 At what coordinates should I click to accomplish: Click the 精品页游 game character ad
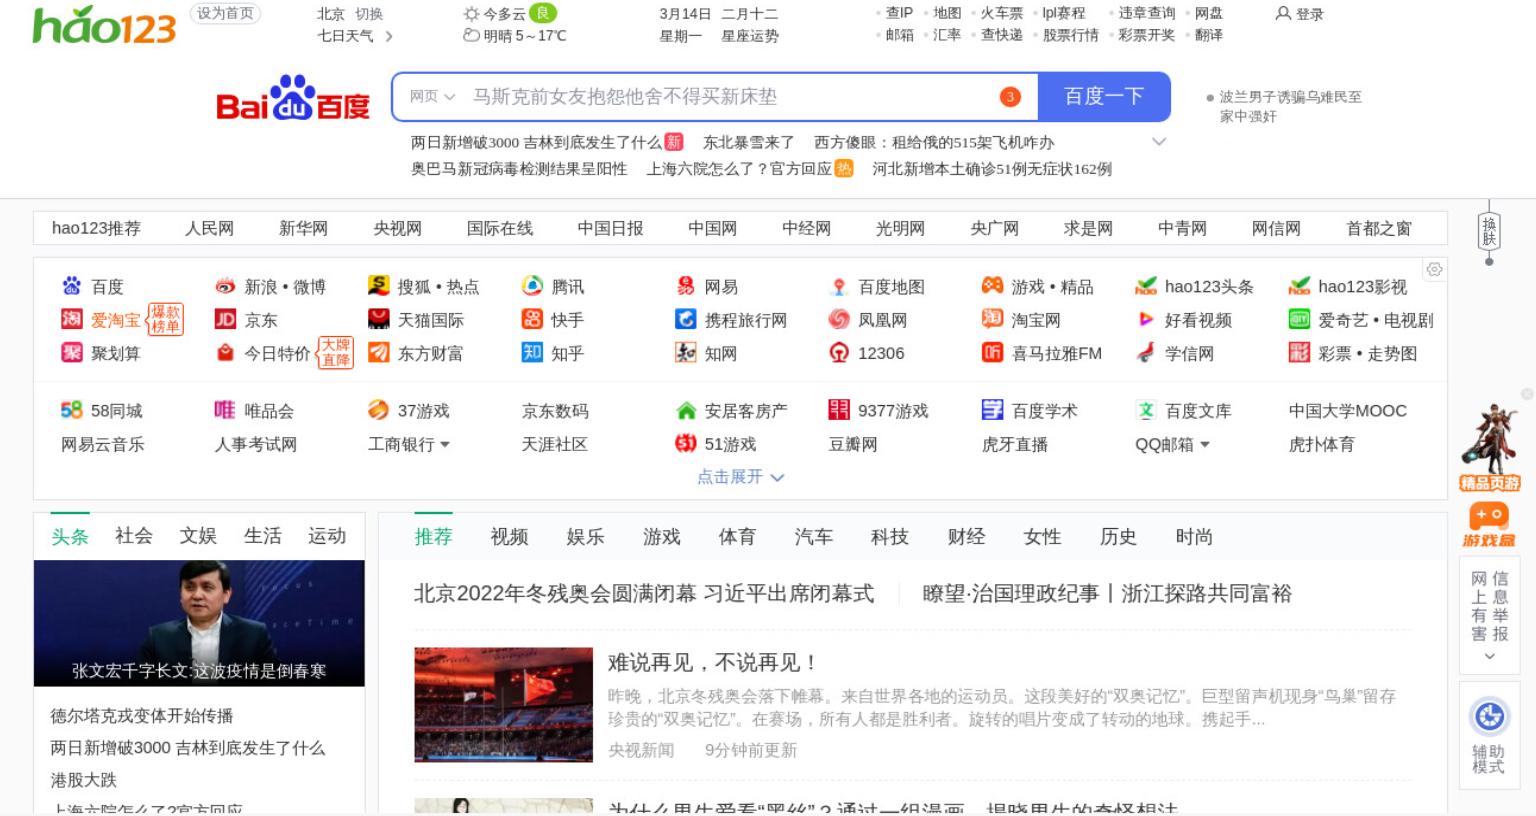[x=1489, y=446]
